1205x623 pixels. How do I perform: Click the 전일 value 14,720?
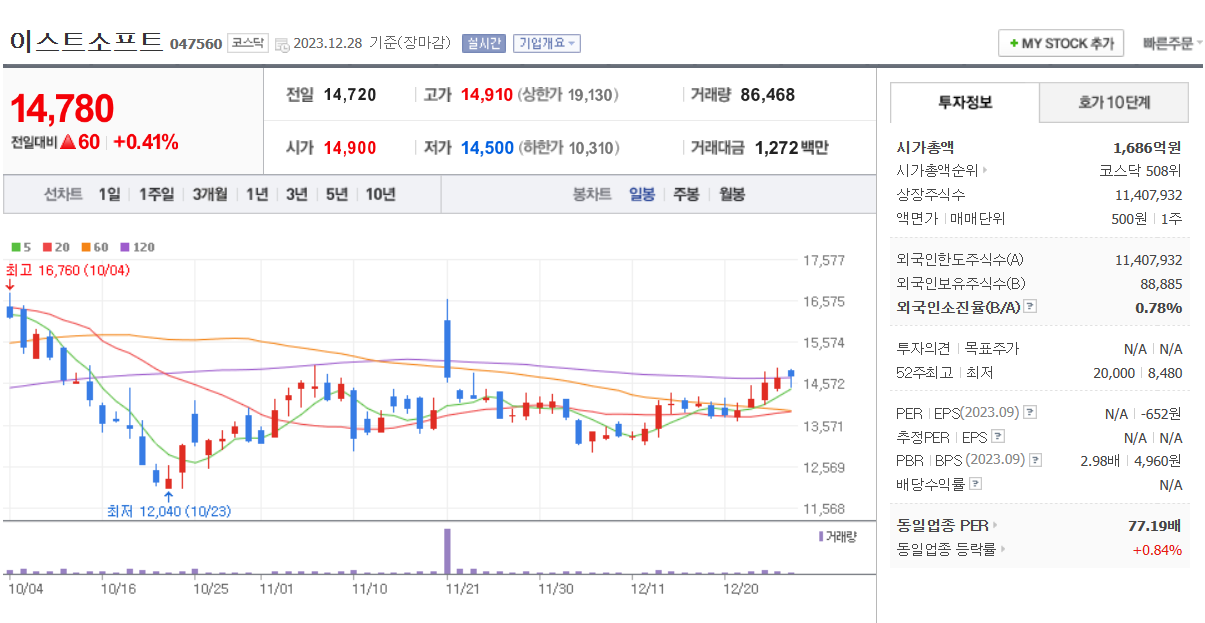(350, 95)
